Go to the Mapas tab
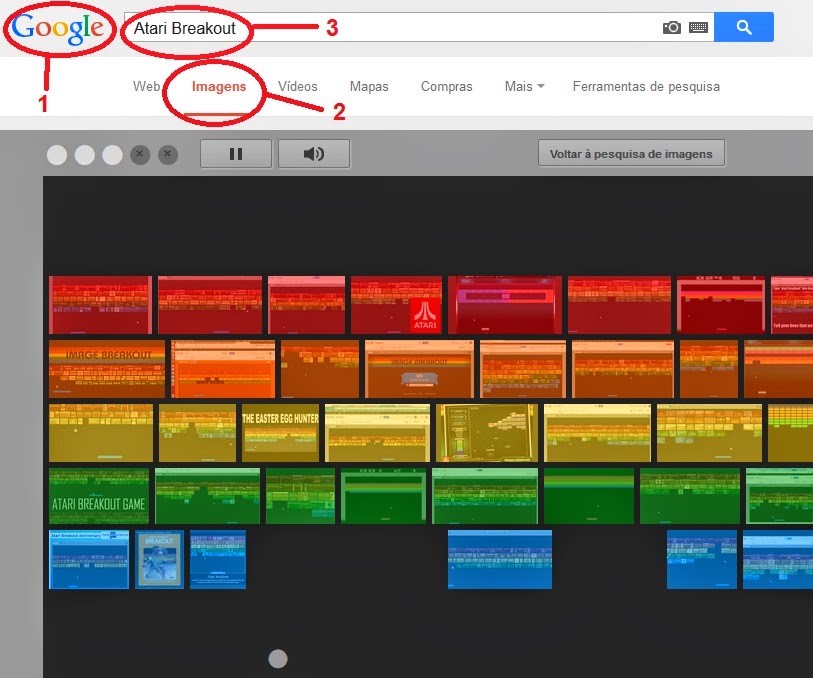813x678 pixels. pyautogui.click(x=369, y=87)
